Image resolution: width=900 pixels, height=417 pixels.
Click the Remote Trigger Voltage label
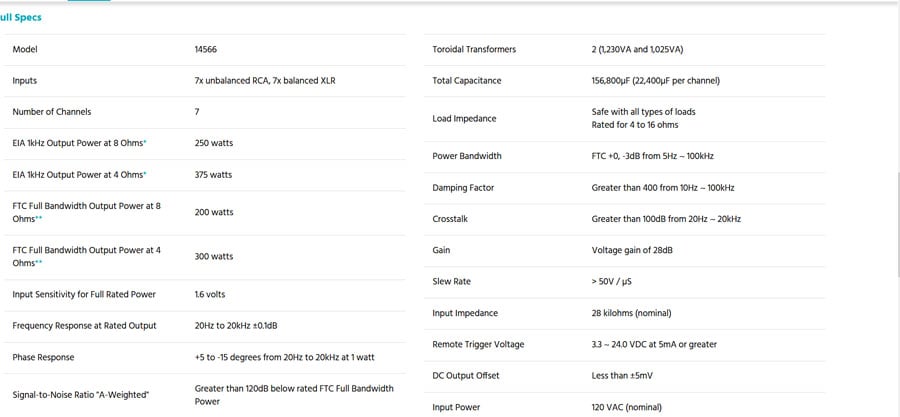[x=478, y=345]
